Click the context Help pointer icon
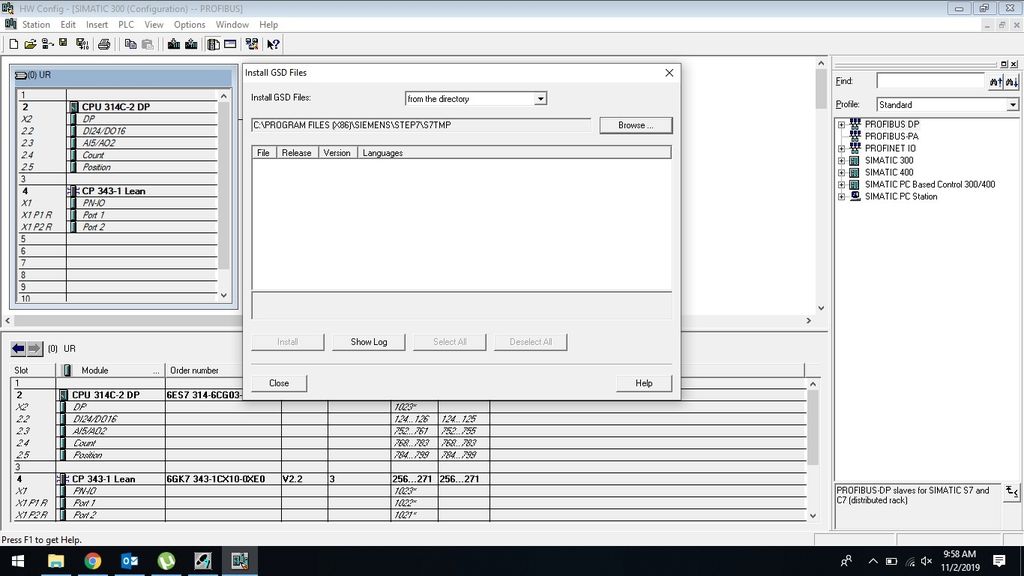Image resolution: width=1024 pixels, height=576 pixels. 273,44
